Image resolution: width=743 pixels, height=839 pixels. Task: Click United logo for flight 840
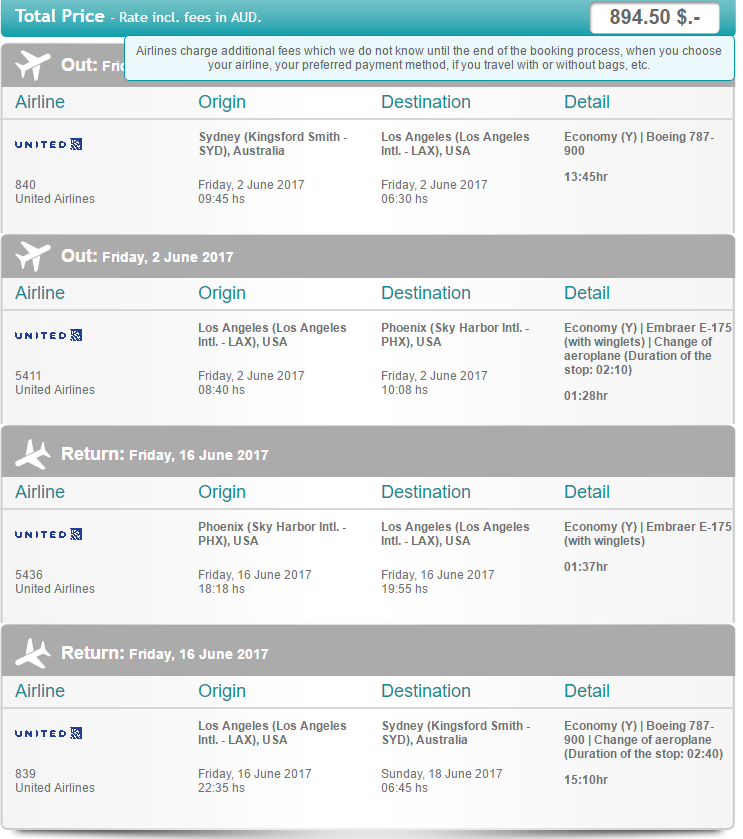click(x=48, y=144)
